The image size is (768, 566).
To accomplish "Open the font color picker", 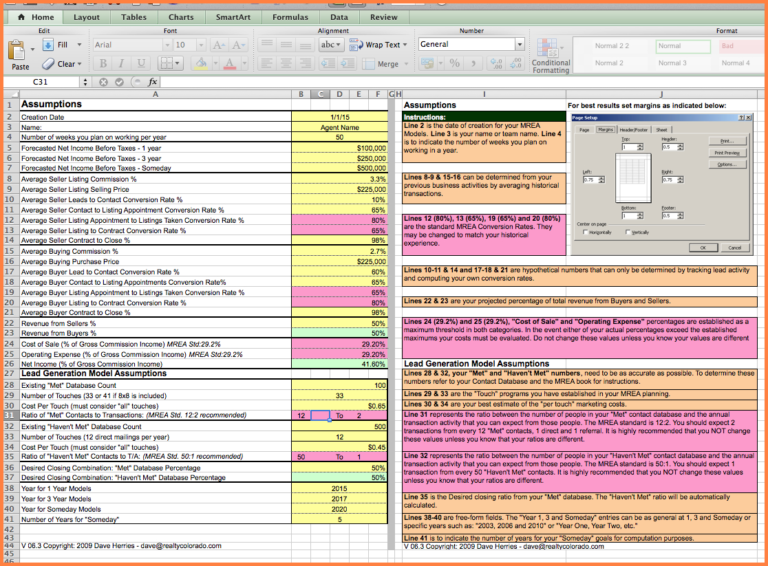I will 236,63.
